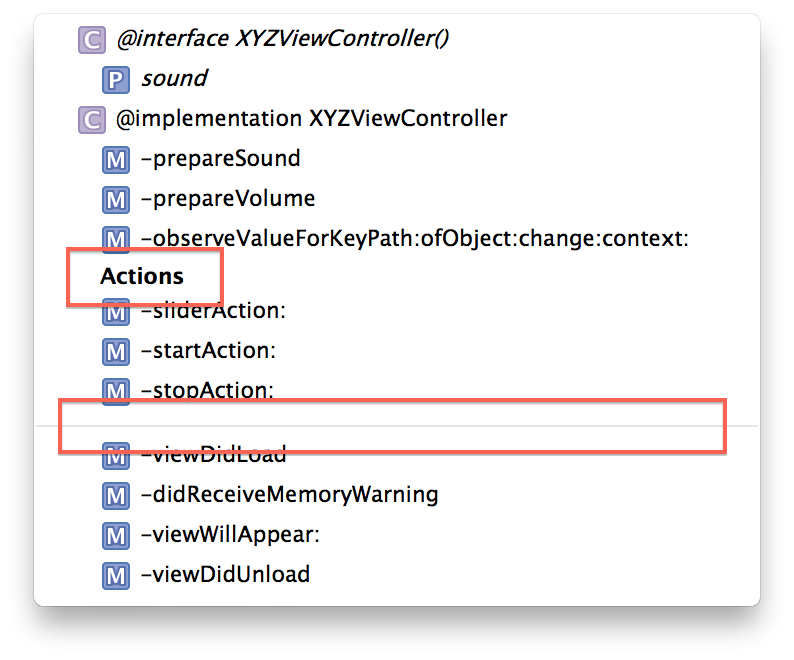Click the M method icon for -prepareSound
The height and width of the screenshot is (660, 794).
tap(116, 160)
